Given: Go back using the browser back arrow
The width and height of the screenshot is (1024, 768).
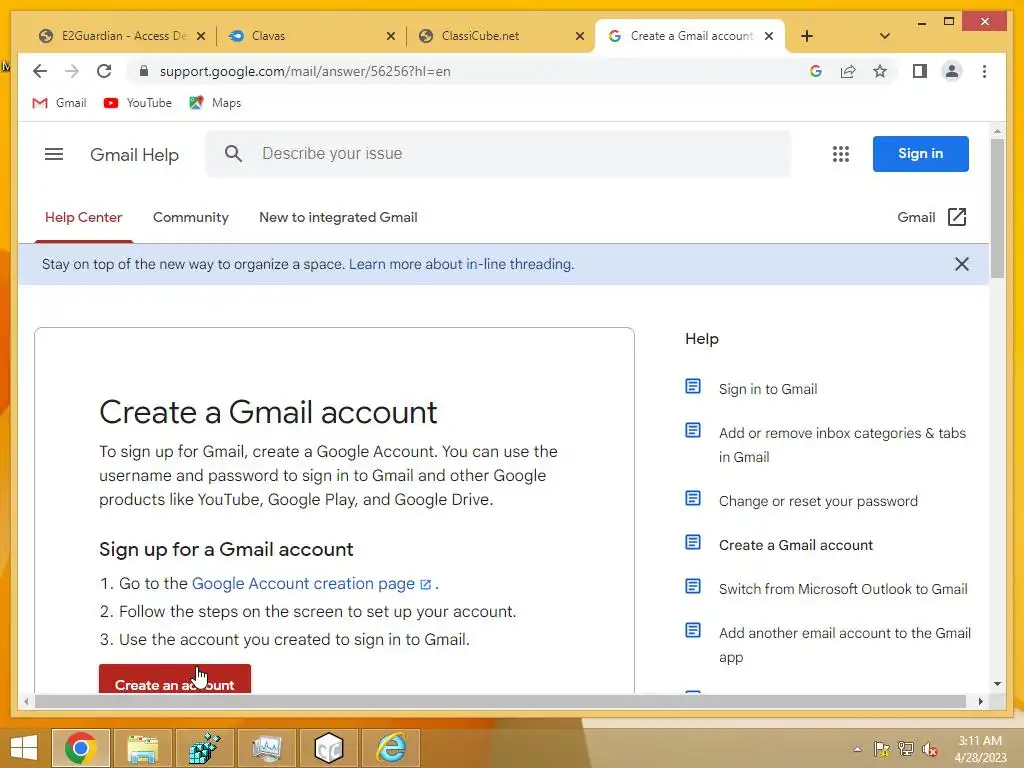Looking at the screenshot, I should 40,71.
